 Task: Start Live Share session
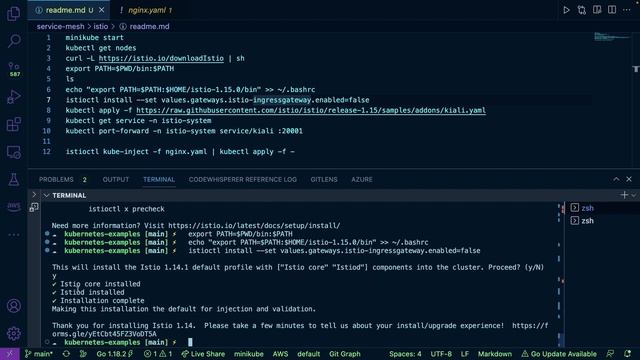(203, 354)
